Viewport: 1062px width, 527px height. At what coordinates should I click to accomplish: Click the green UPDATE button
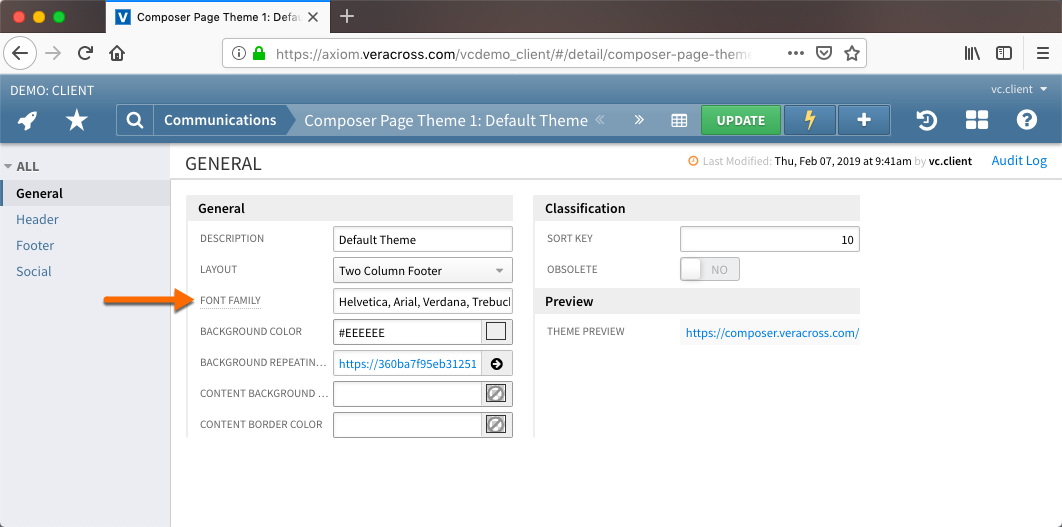pyautogui.click(x=741, y=120)
